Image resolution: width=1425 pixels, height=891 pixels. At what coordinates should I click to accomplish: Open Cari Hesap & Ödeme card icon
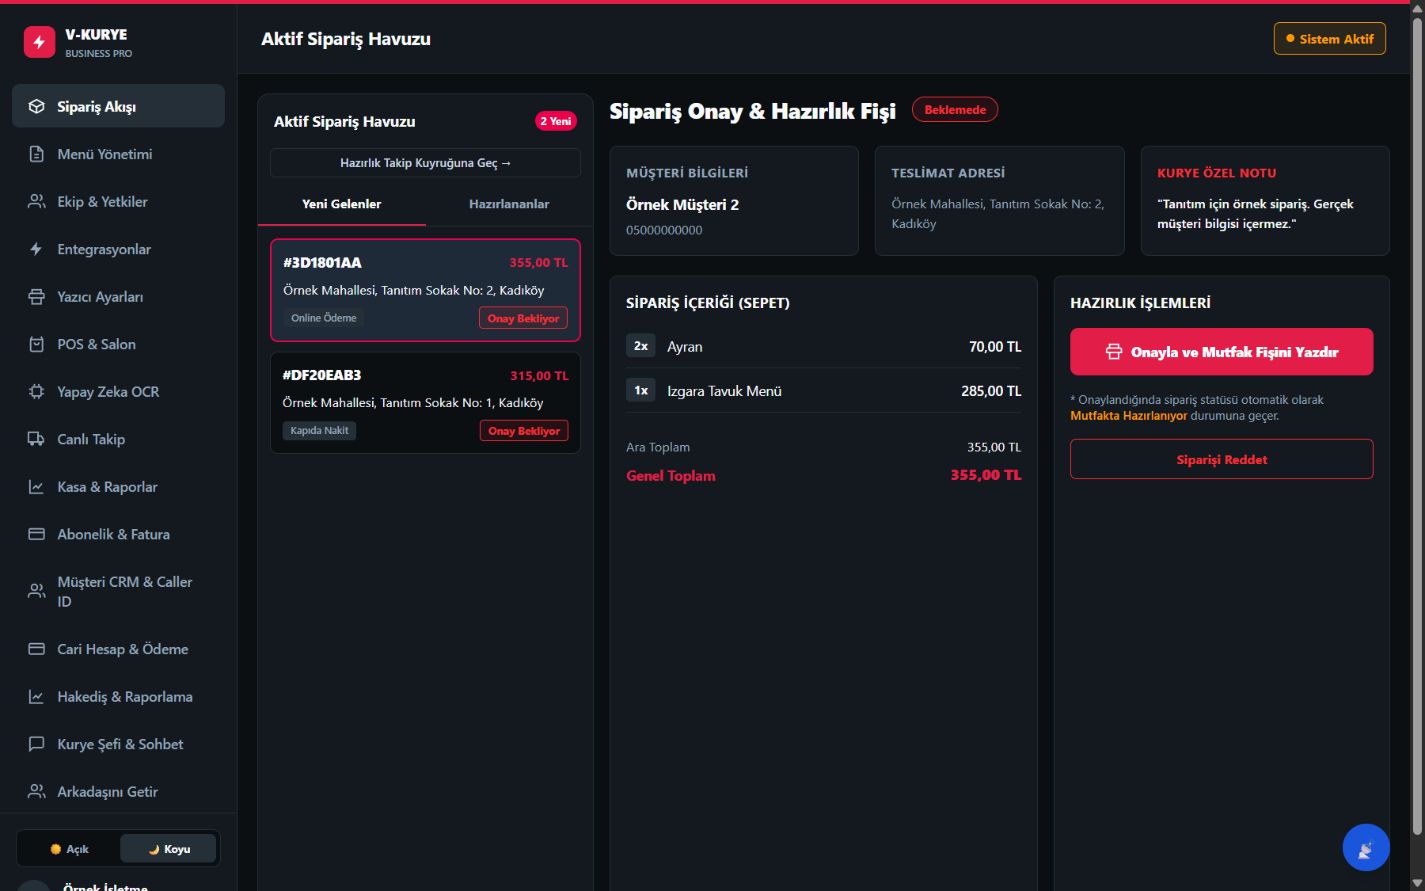coord(37,649)
